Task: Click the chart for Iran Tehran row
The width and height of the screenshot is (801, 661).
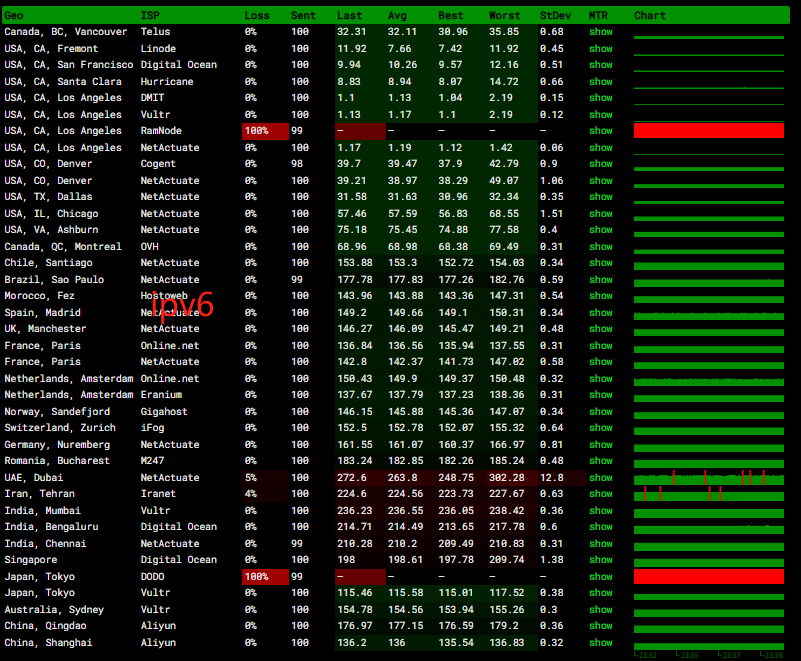Action: point(709,494)
